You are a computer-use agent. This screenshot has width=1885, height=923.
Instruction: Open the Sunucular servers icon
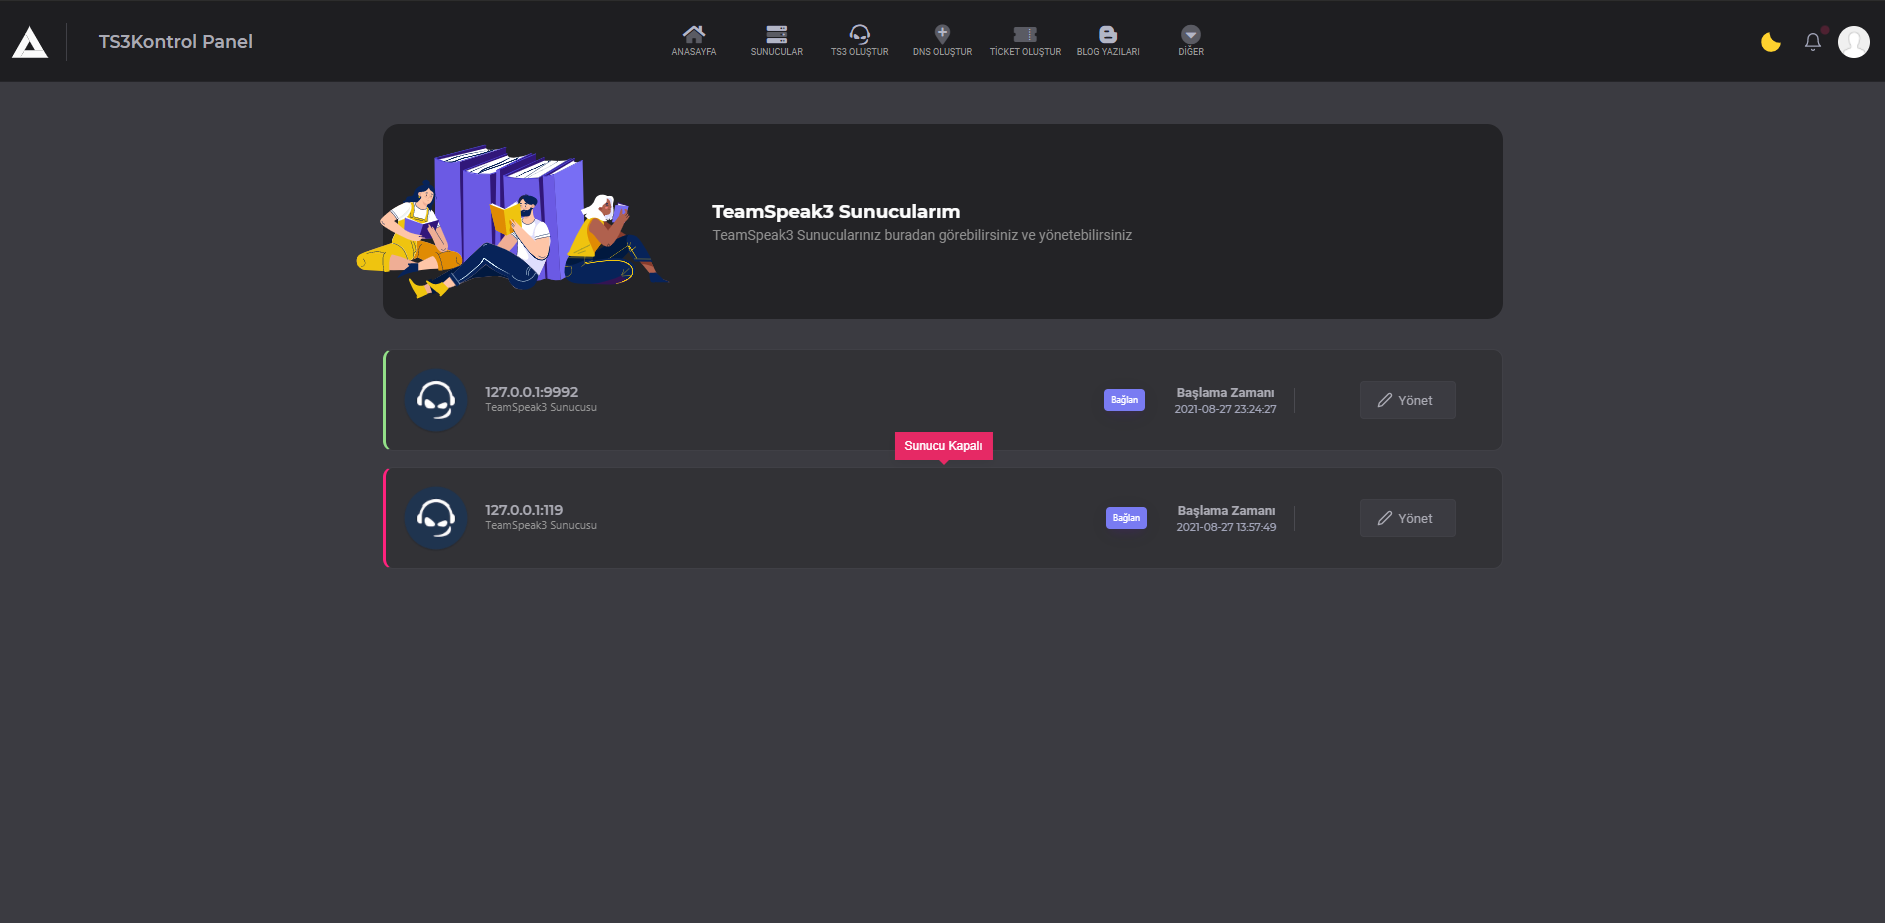click(x=776, y=35)
